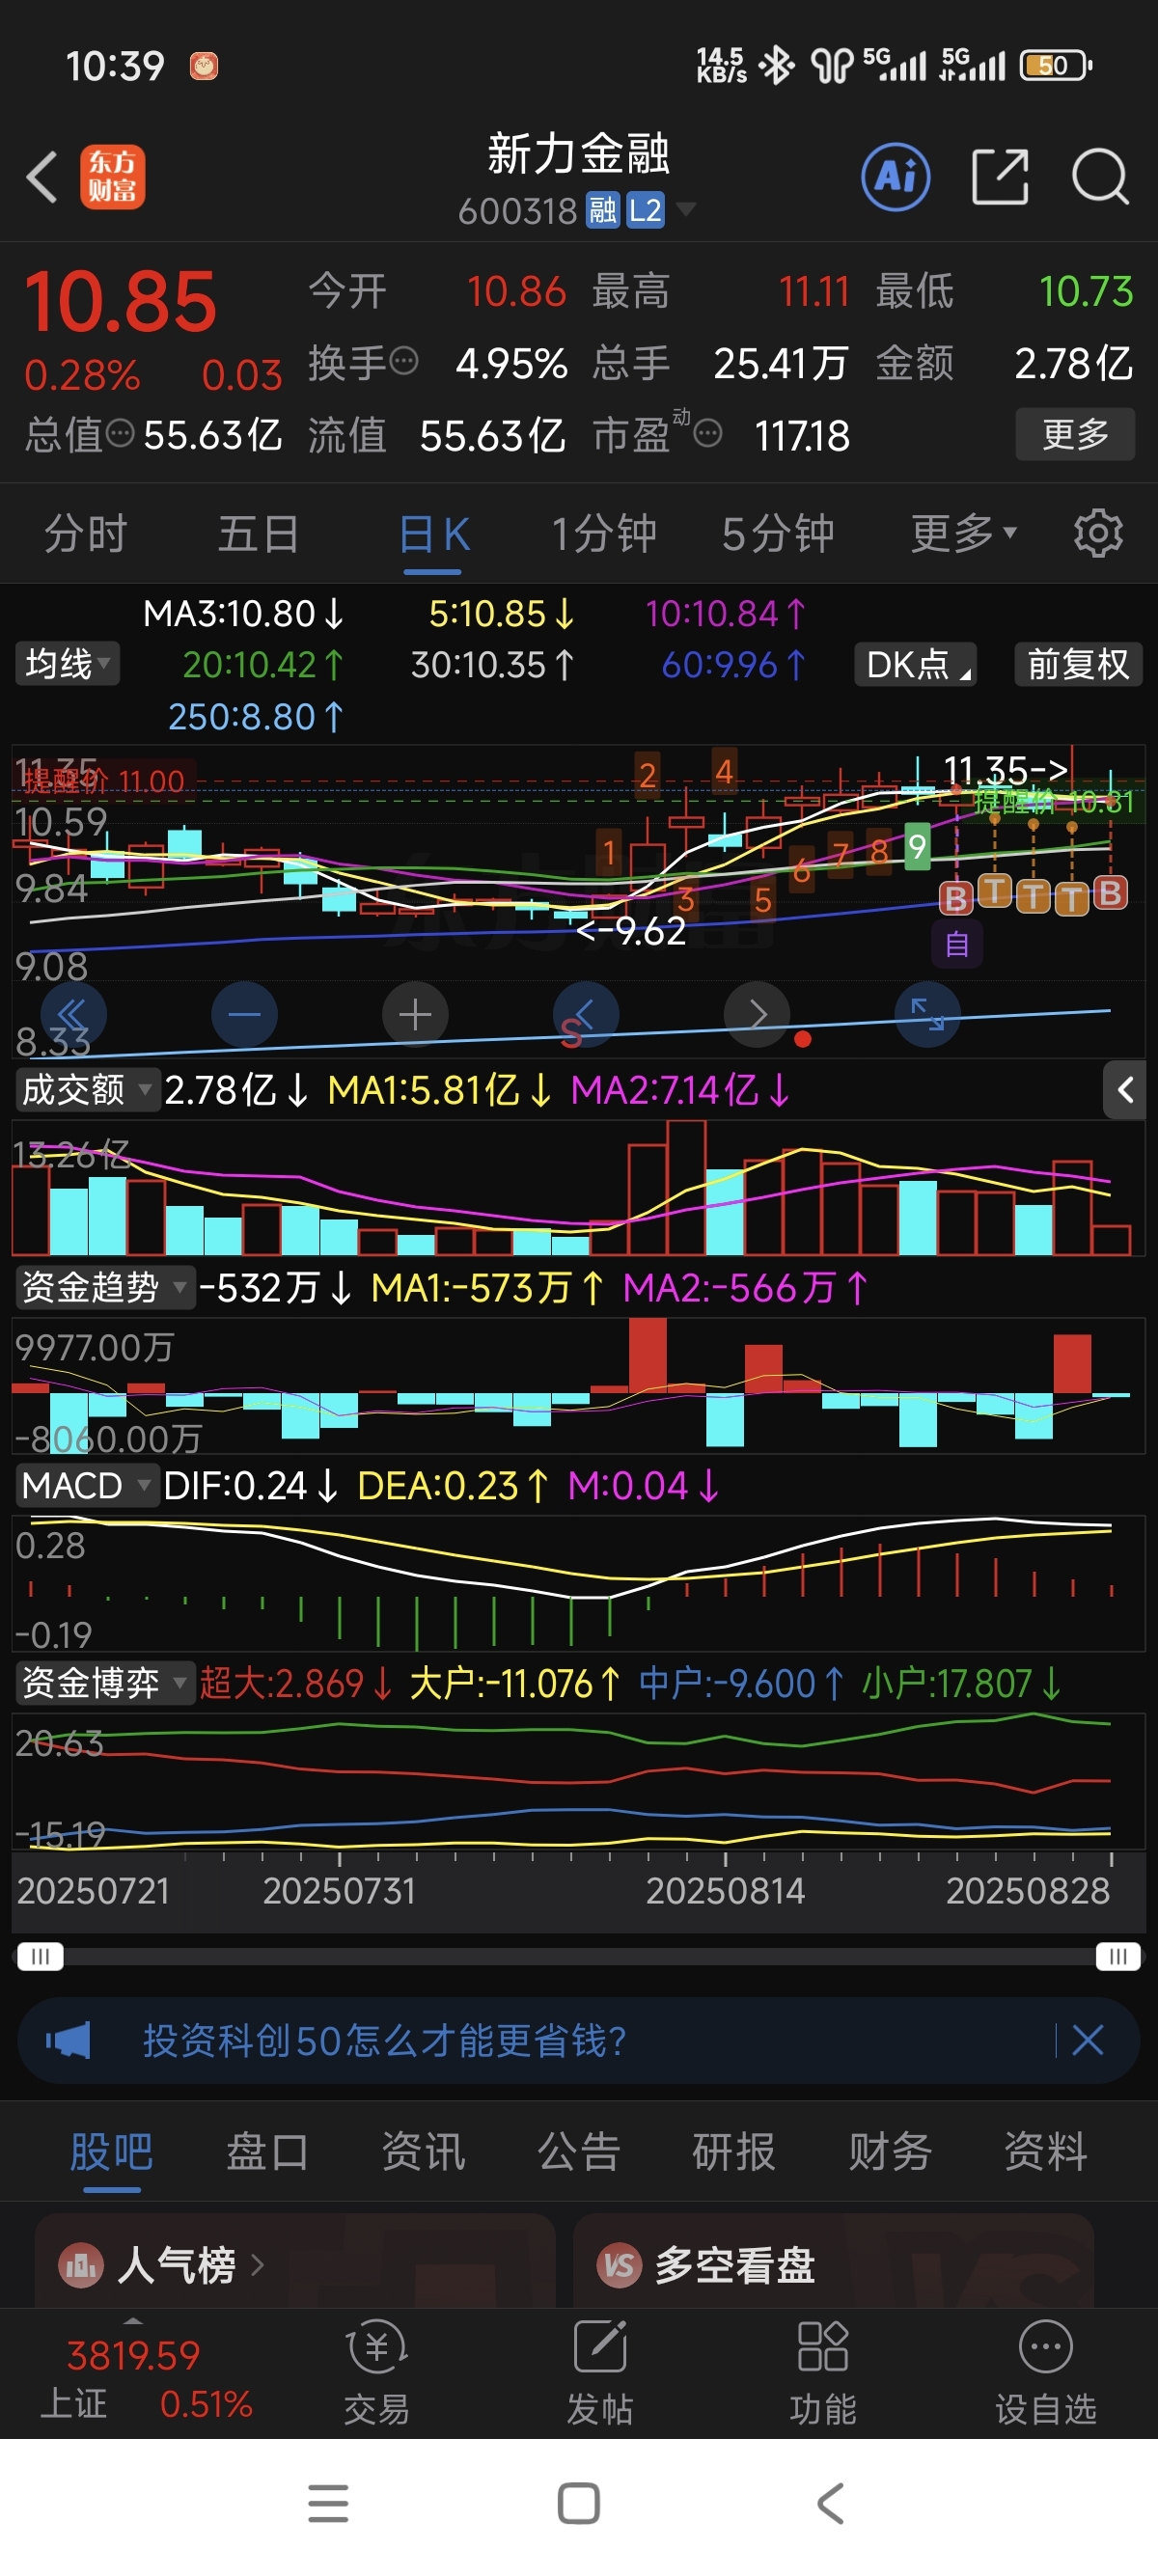Open 功能 functions icon

tap(823, 2372)
